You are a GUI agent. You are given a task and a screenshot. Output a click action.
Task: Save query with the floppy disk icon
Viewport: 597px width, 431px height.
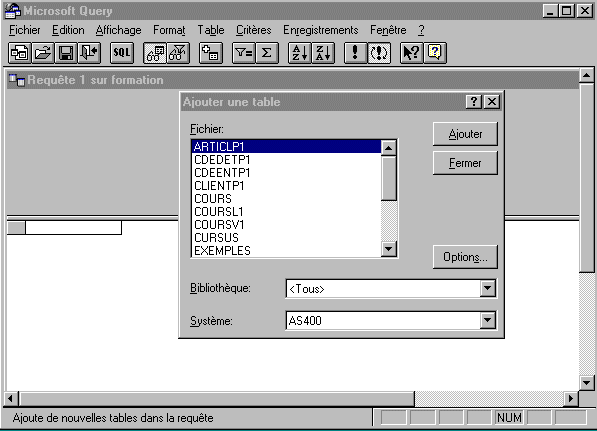[66, 53]
